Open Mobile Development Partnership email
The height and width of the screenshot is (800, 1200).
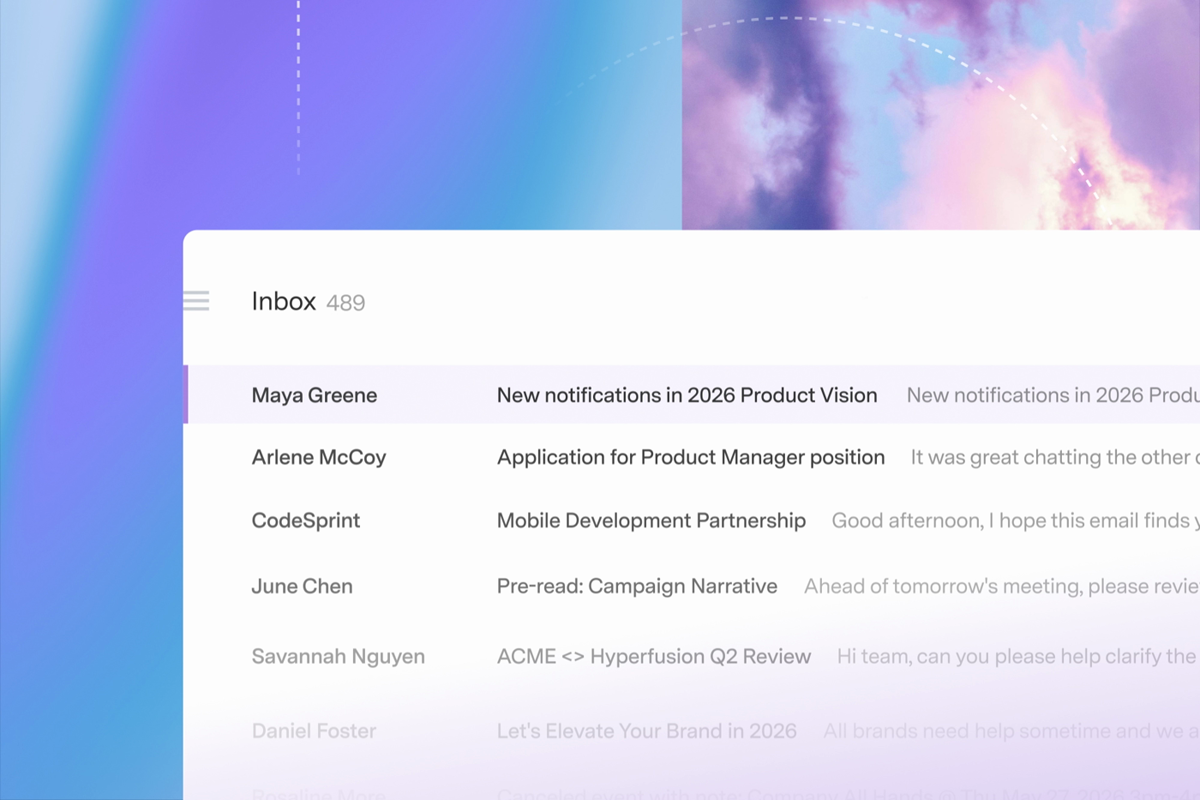click(651, 520)
